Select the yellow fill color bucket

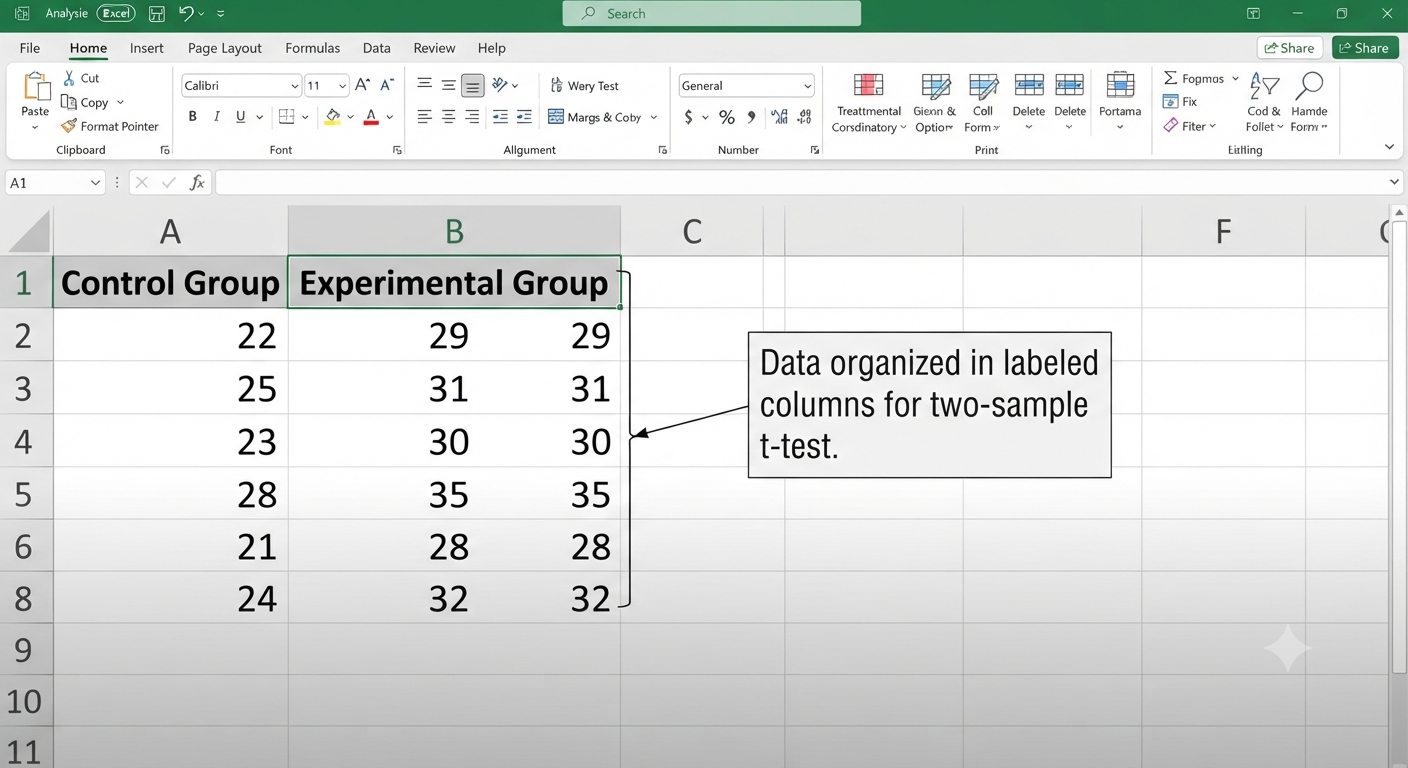tap(333, 117)
